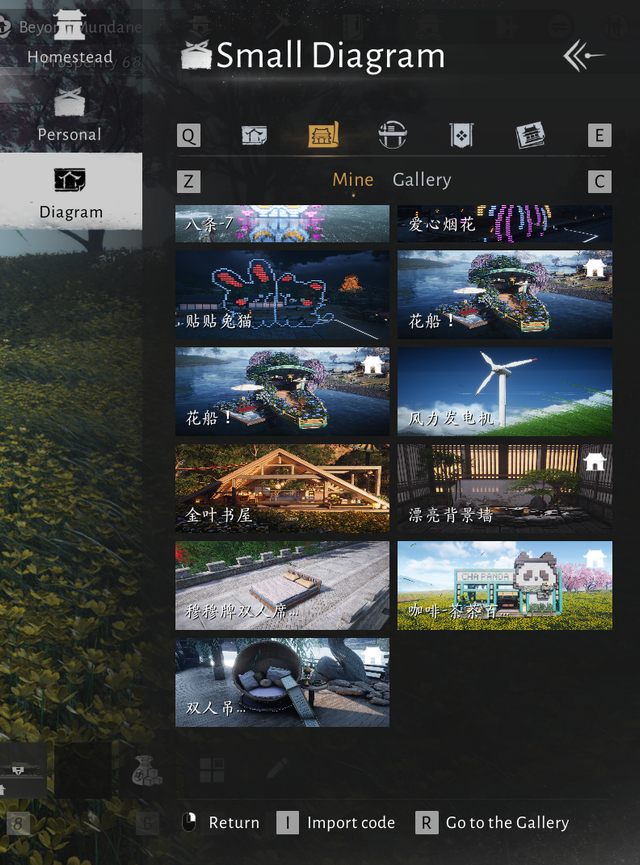The height and width of the screenshot is (865, 640).
Task: Click the I key icon
Action: tap(287, 823)
